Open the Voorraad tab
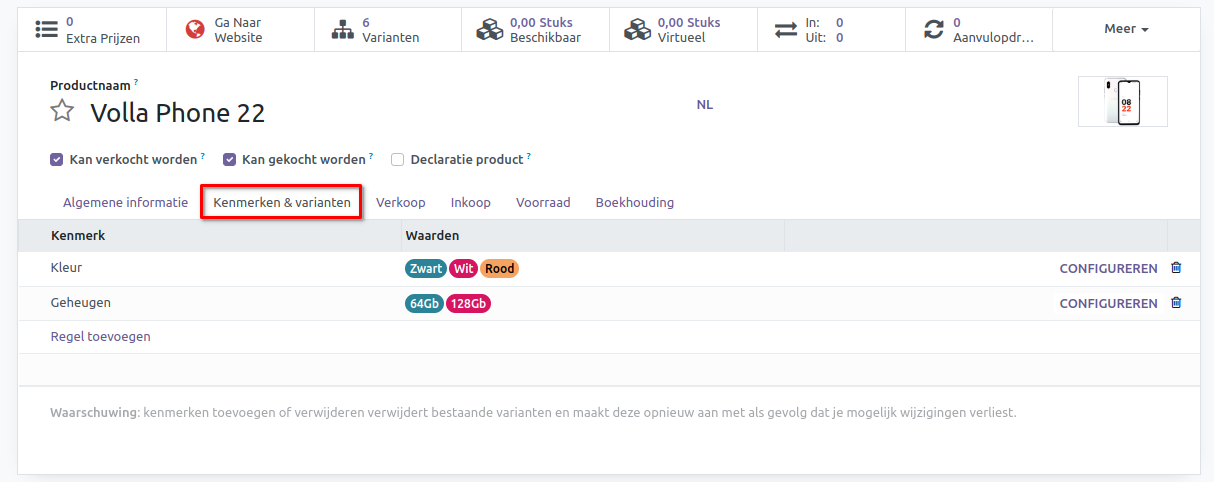Screen dimensions: 1214x482 (543, 202)
